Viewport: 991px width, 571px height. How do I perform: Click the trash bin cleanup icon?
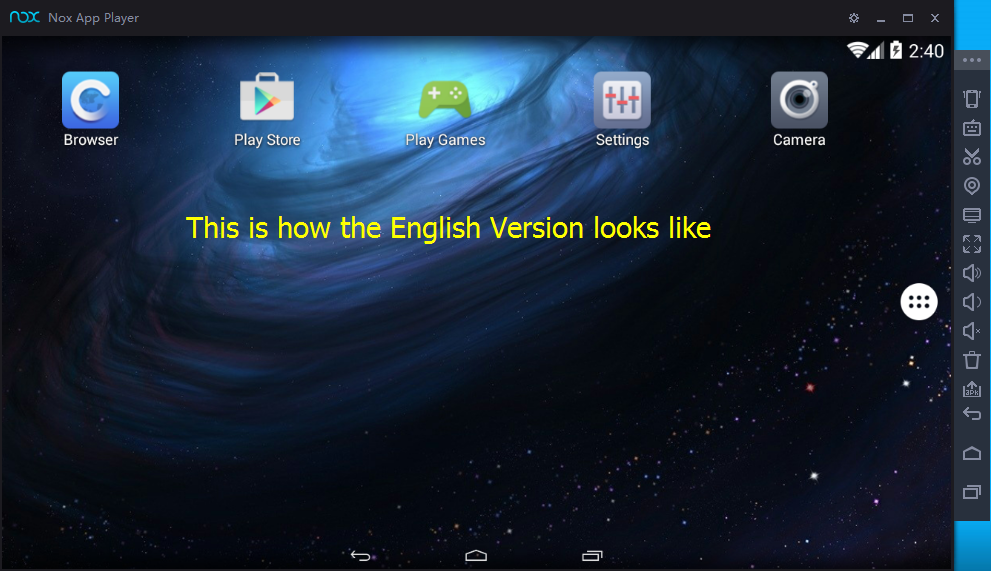click(971, 360)
